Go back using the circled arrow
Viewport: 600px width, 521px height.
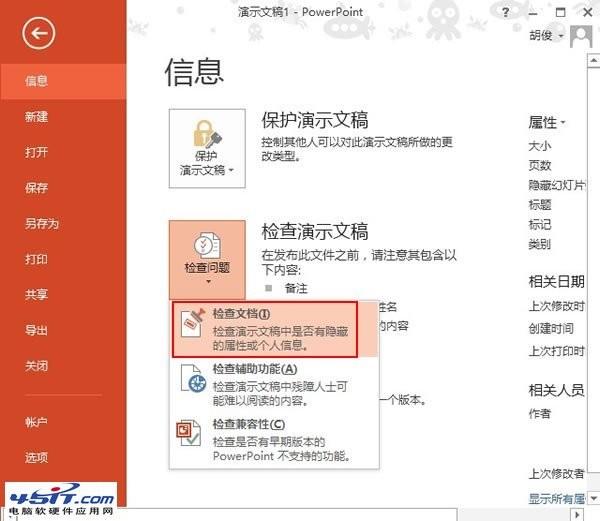(38, 33)
